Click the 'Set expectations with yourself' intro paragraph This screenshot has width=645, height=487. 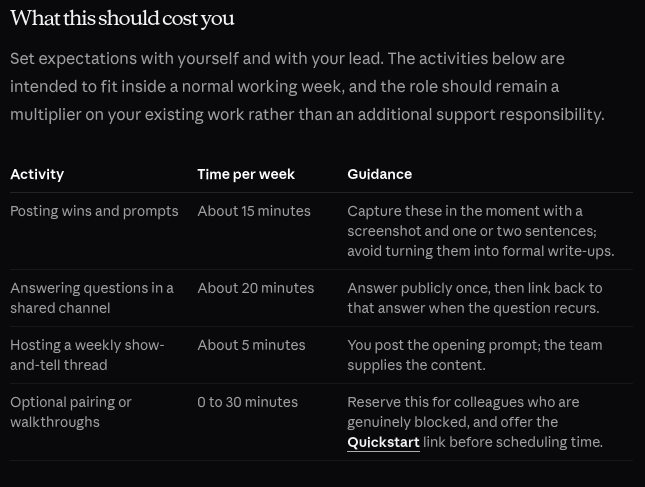pyautogui.click(x=307, y=87)
